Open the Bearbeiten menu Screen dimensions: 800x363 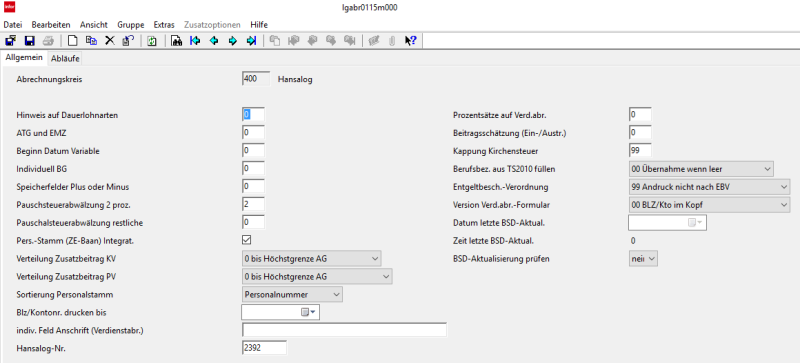pos(51,25)
